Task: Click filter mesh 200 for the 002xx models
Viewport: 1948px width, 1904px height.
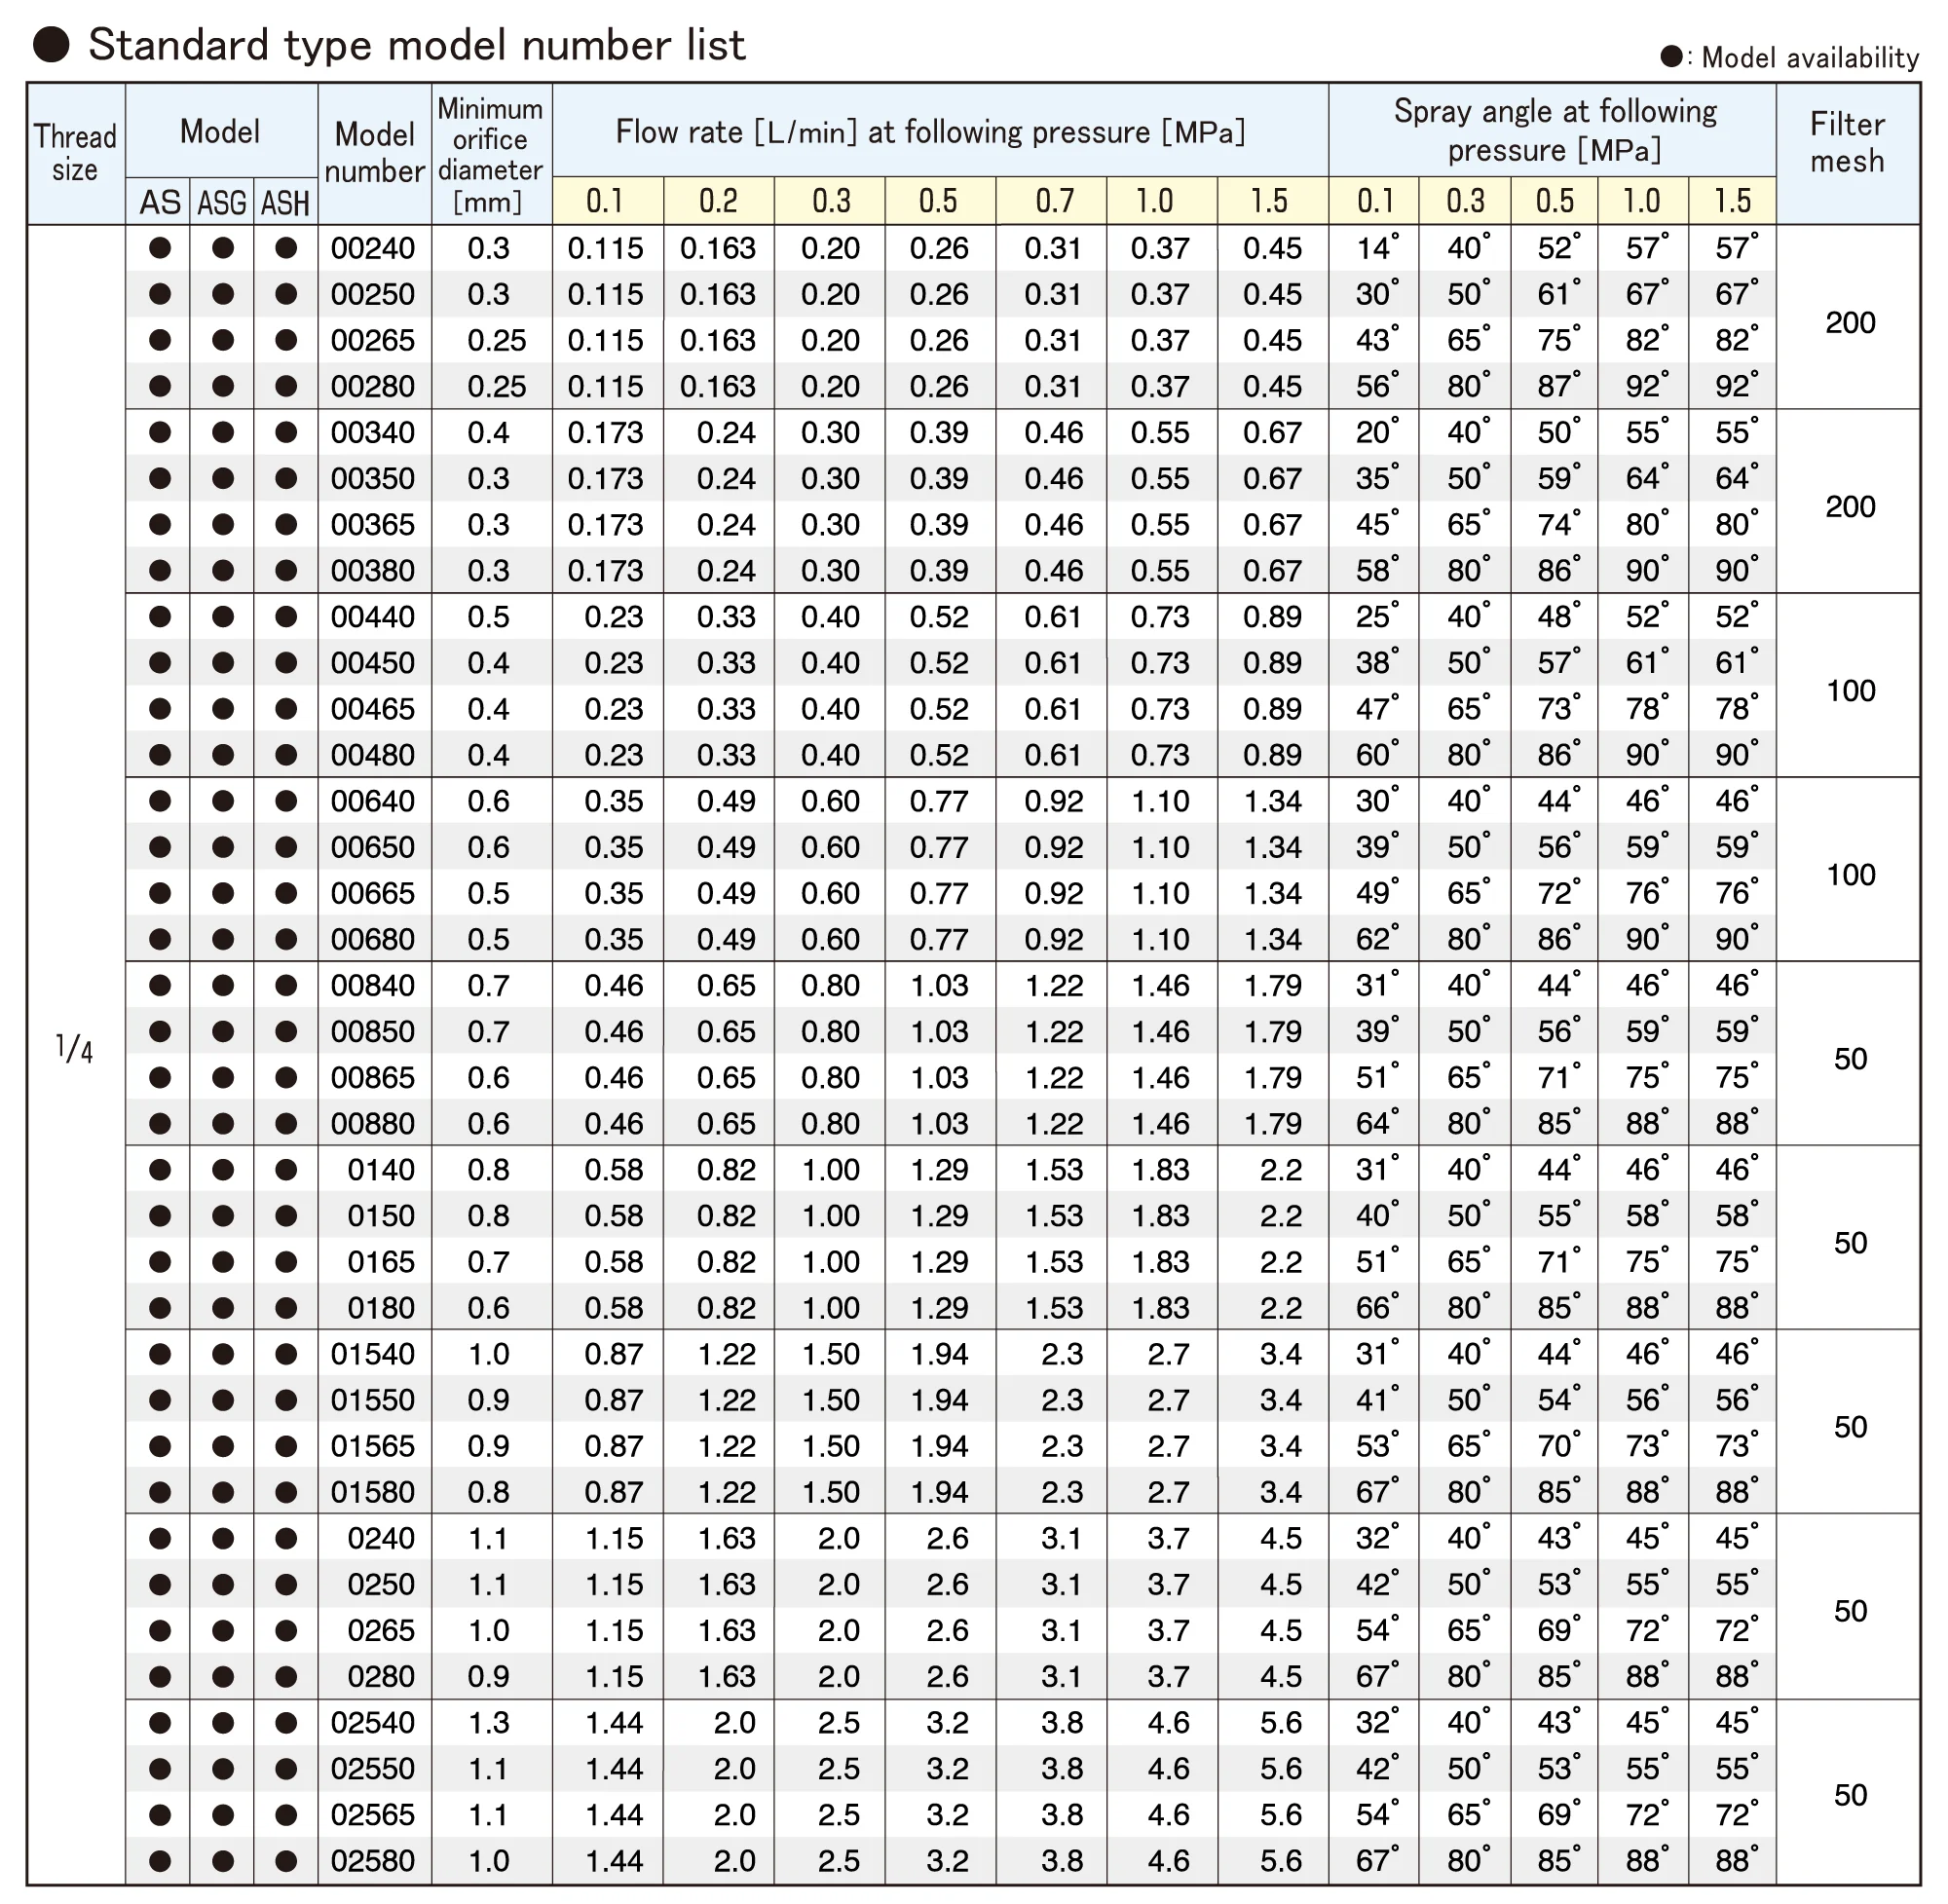Action: 1850,322
